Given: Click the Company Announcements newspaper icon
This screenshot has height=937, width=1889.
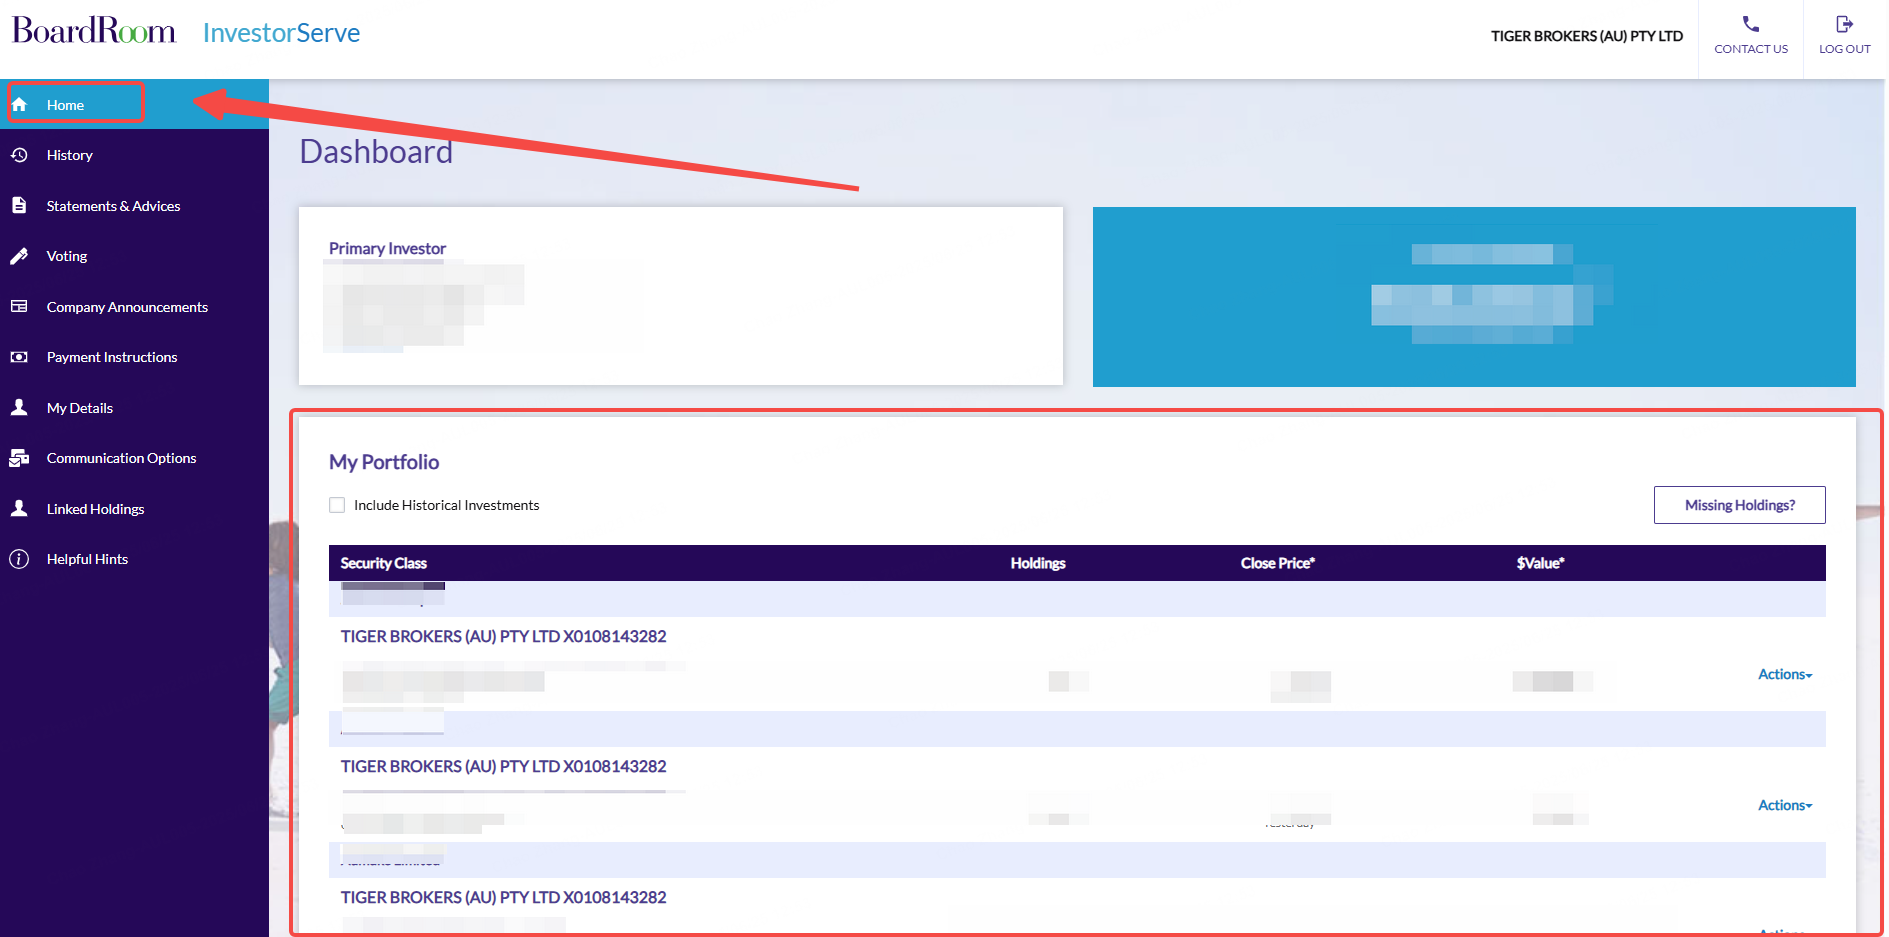Looking at the screenshot, I should click(x=19, y=306).
